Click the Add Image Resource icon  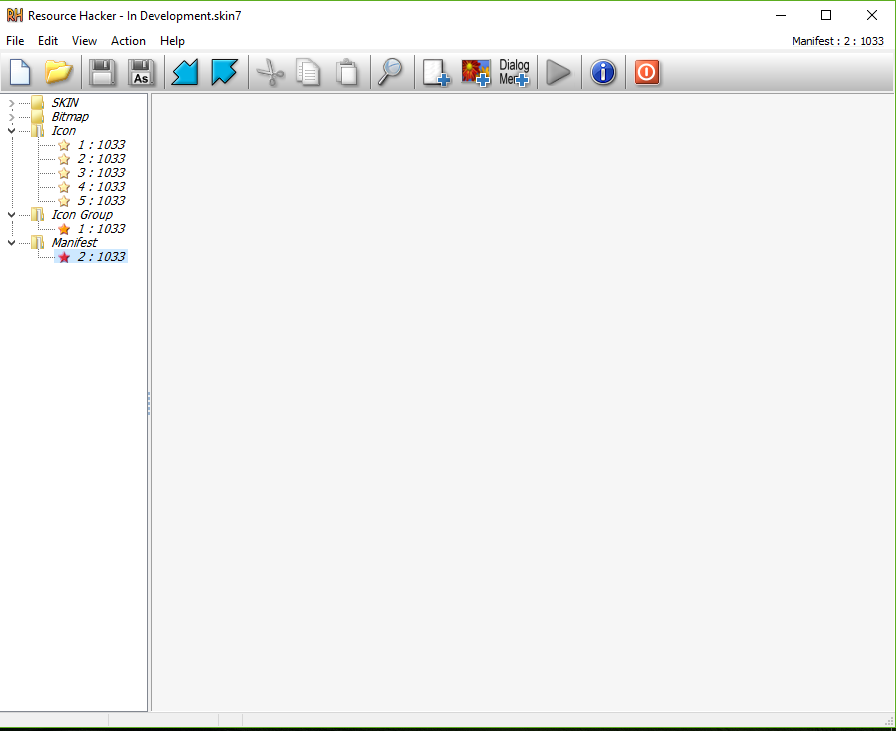tap(476, 72)
